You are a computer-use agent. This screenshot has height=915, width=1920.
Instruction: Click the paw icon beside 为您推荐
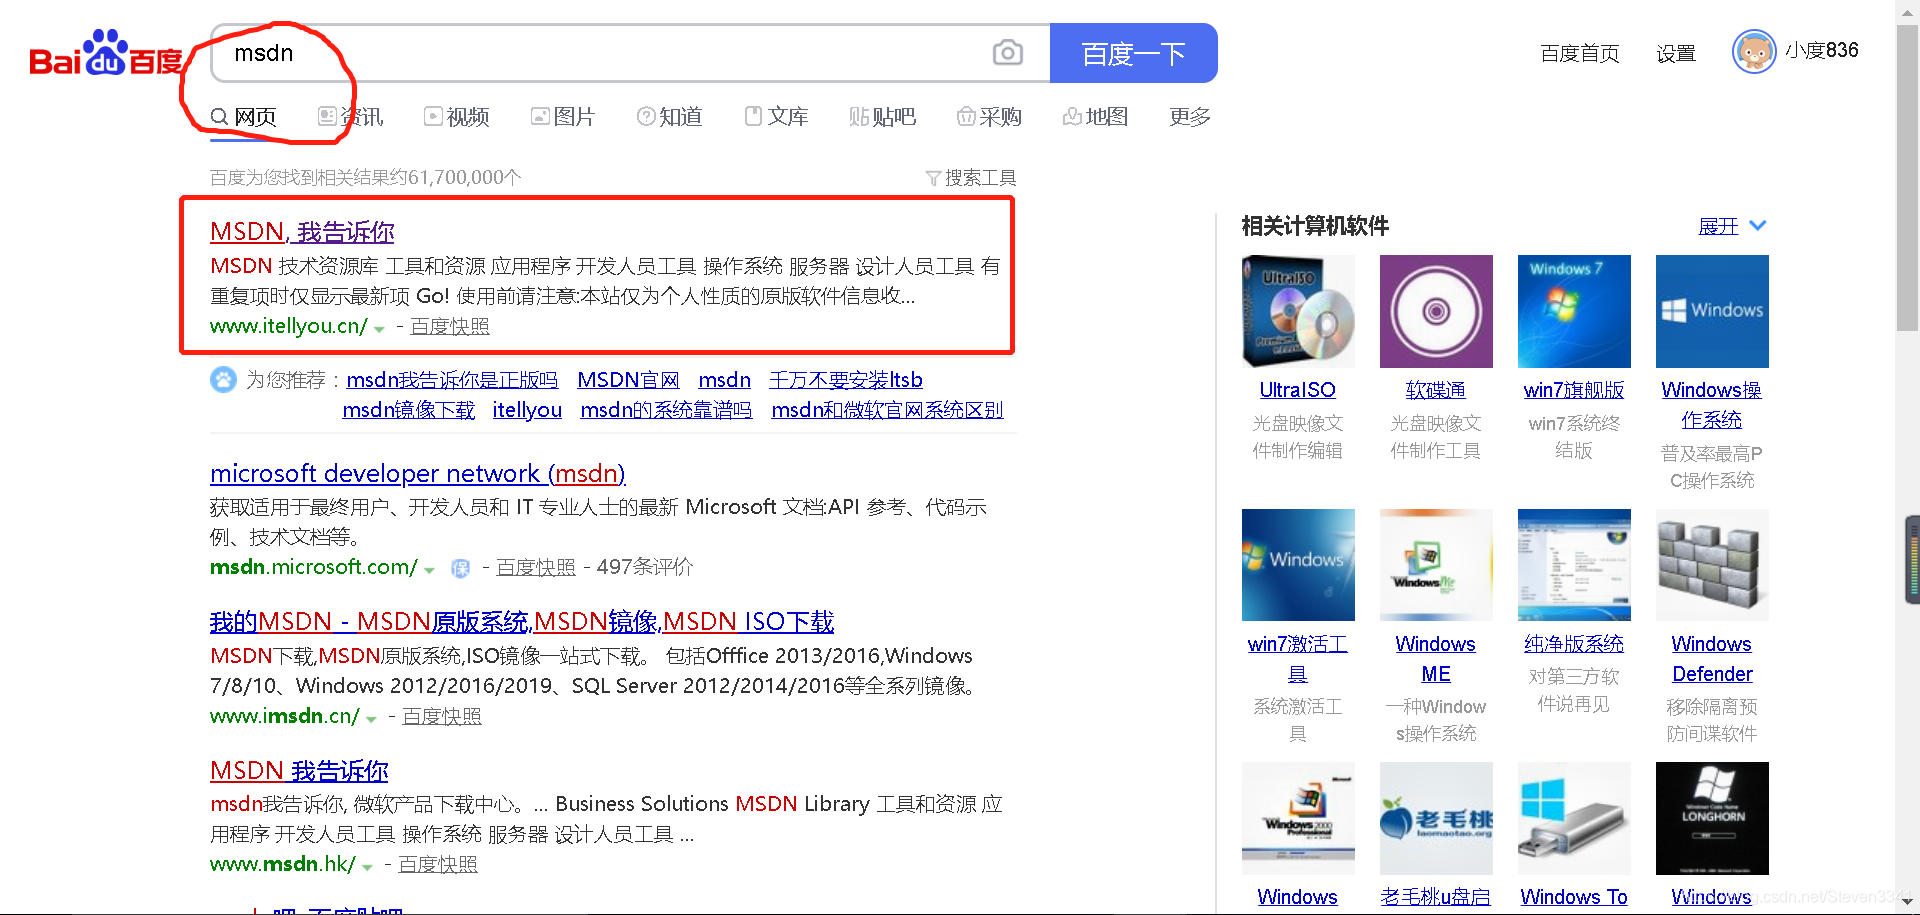point(223,380)
